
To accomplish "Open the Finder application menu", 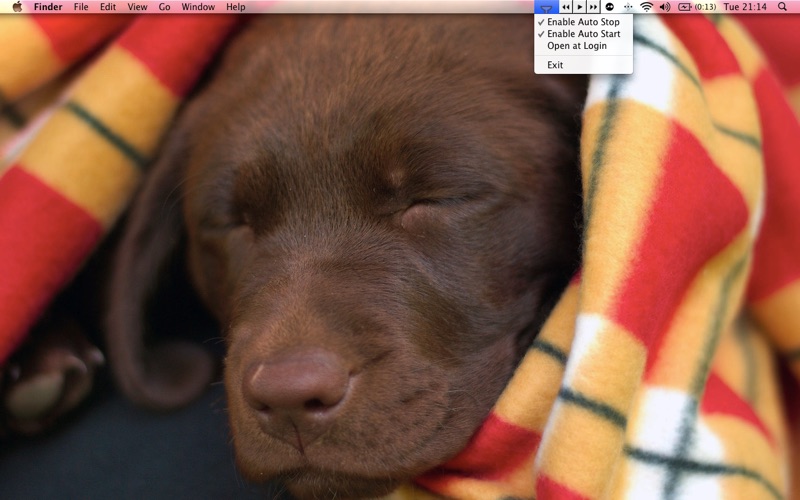I will click(x=48, y=7).
